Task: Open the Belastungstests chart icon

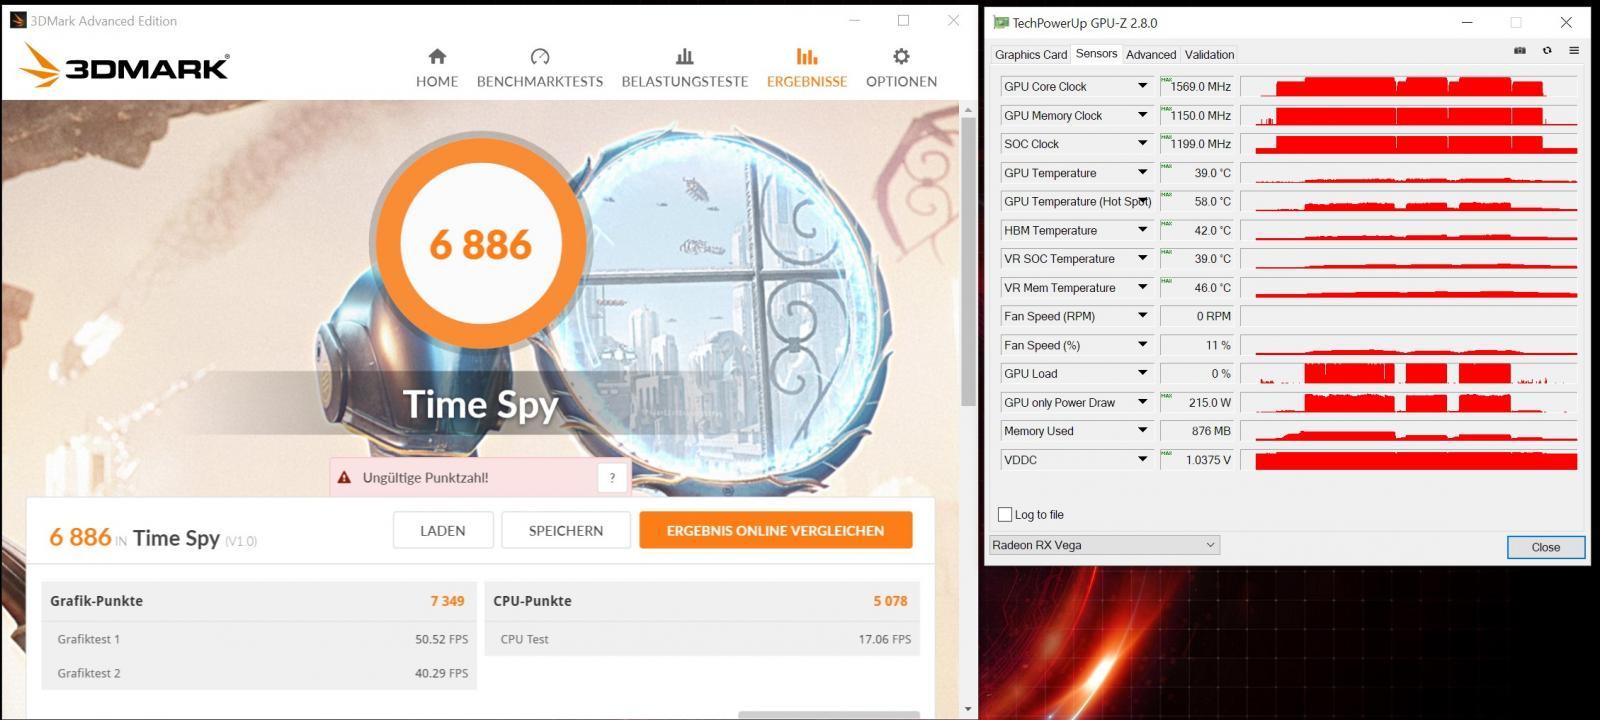Action: [x=685, y=57]
